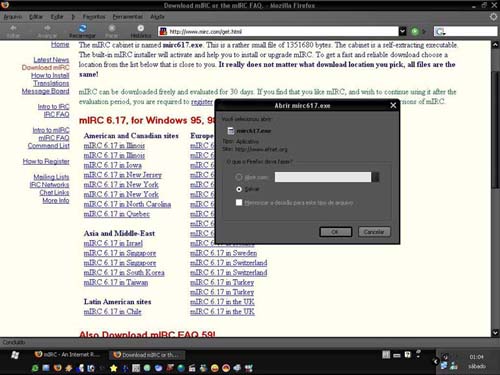Click the network computers icon in system tray

[x=444, y=366]
